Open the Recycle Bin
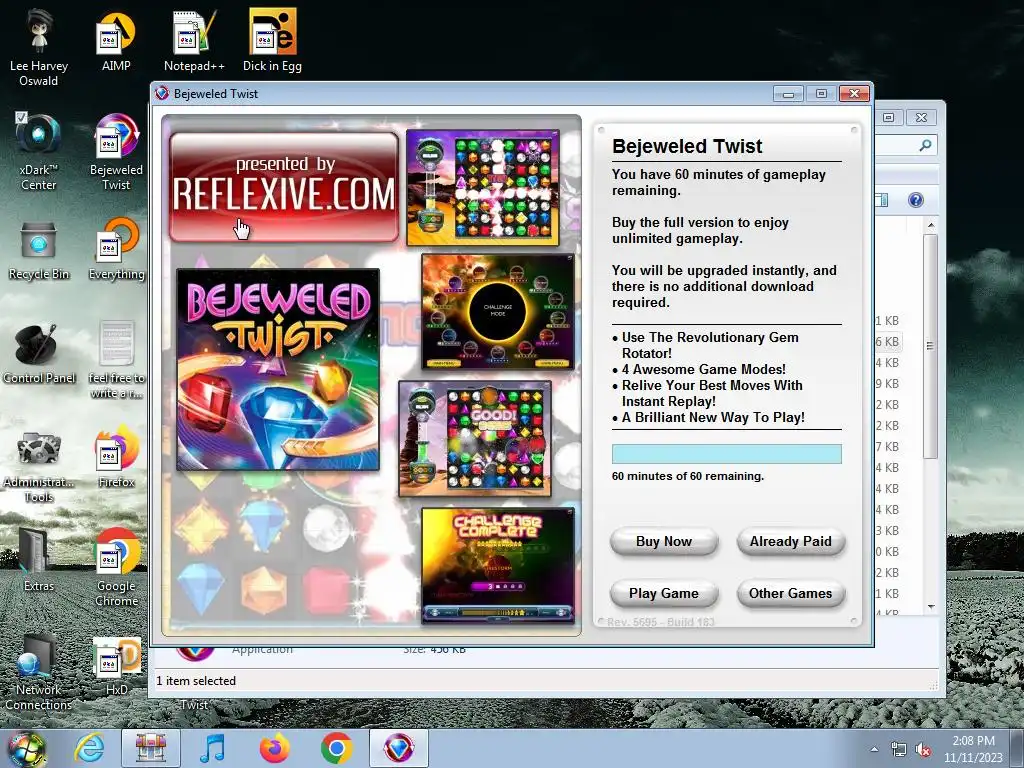This screenshot has height=768, width=1024. tap(39, 251)
